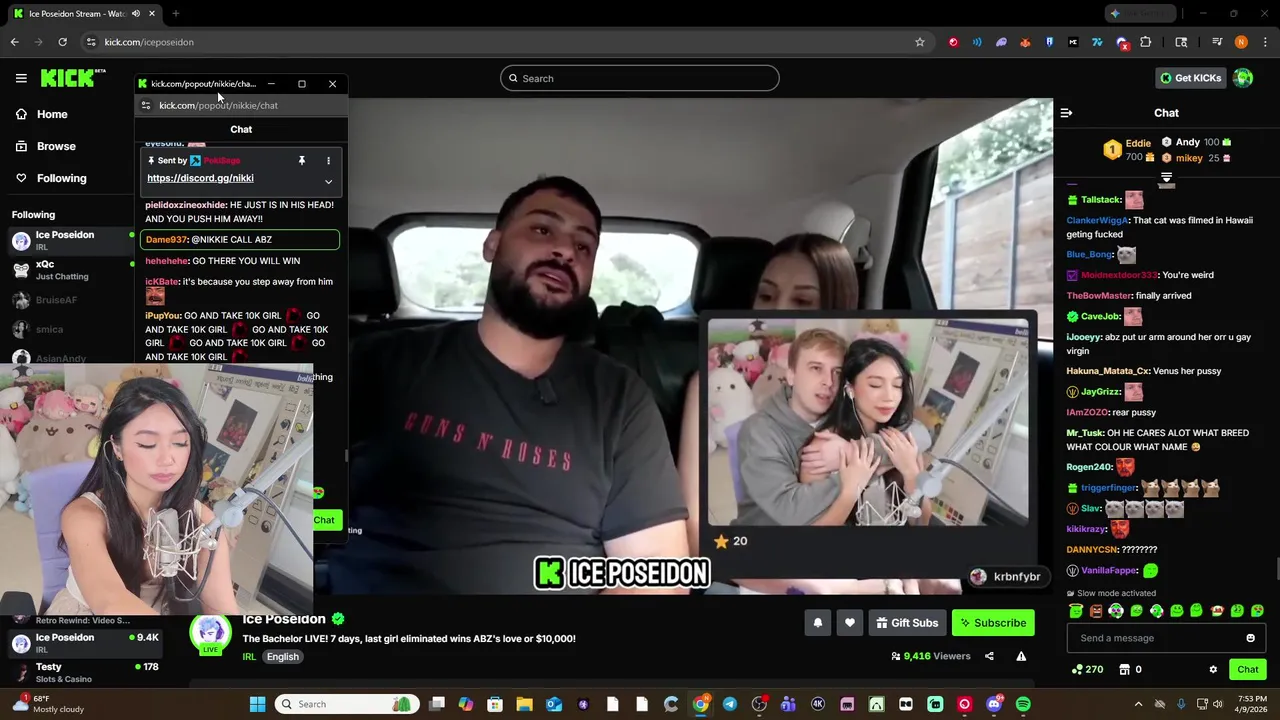Open the user profile avatar menu
Viewport: 1280px width, 720px height.
[1243, 78]
